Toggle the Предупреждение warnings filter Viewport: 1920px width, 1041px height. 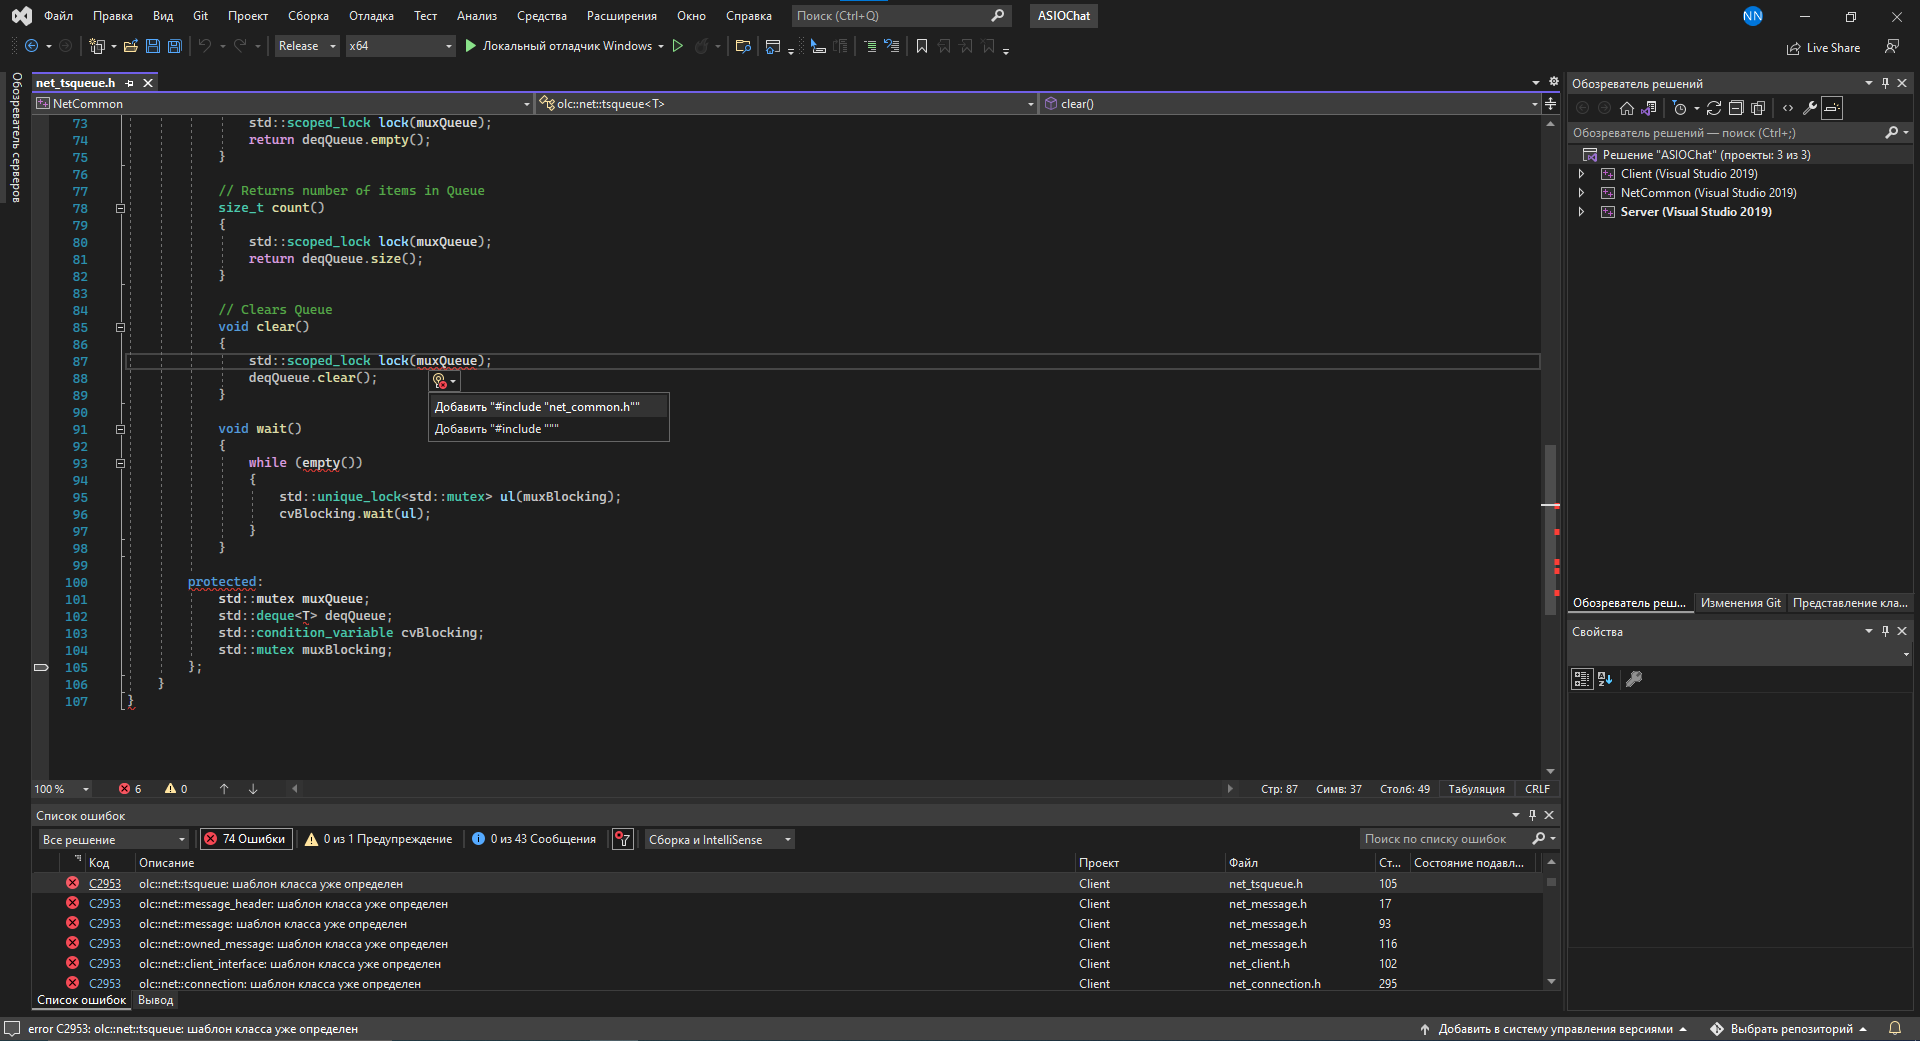(x=378, y=839)
